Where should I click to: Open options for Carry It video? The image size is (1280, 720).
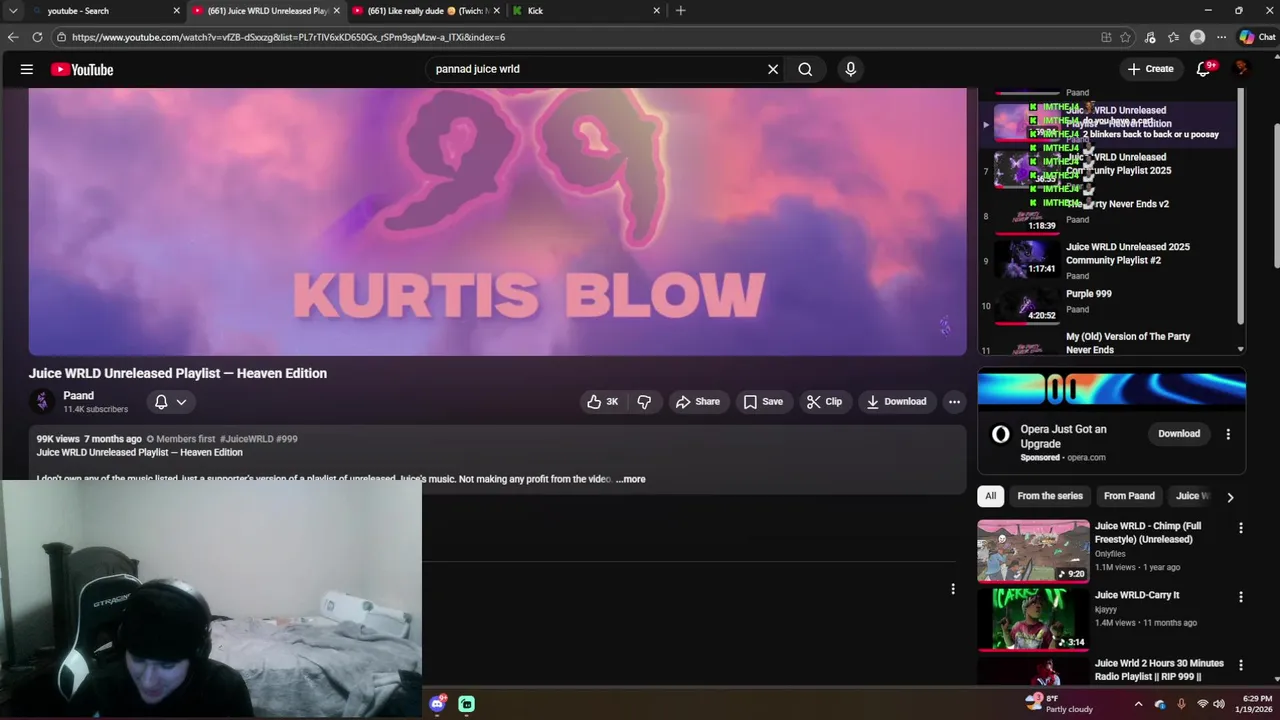tap(1241, 597)
